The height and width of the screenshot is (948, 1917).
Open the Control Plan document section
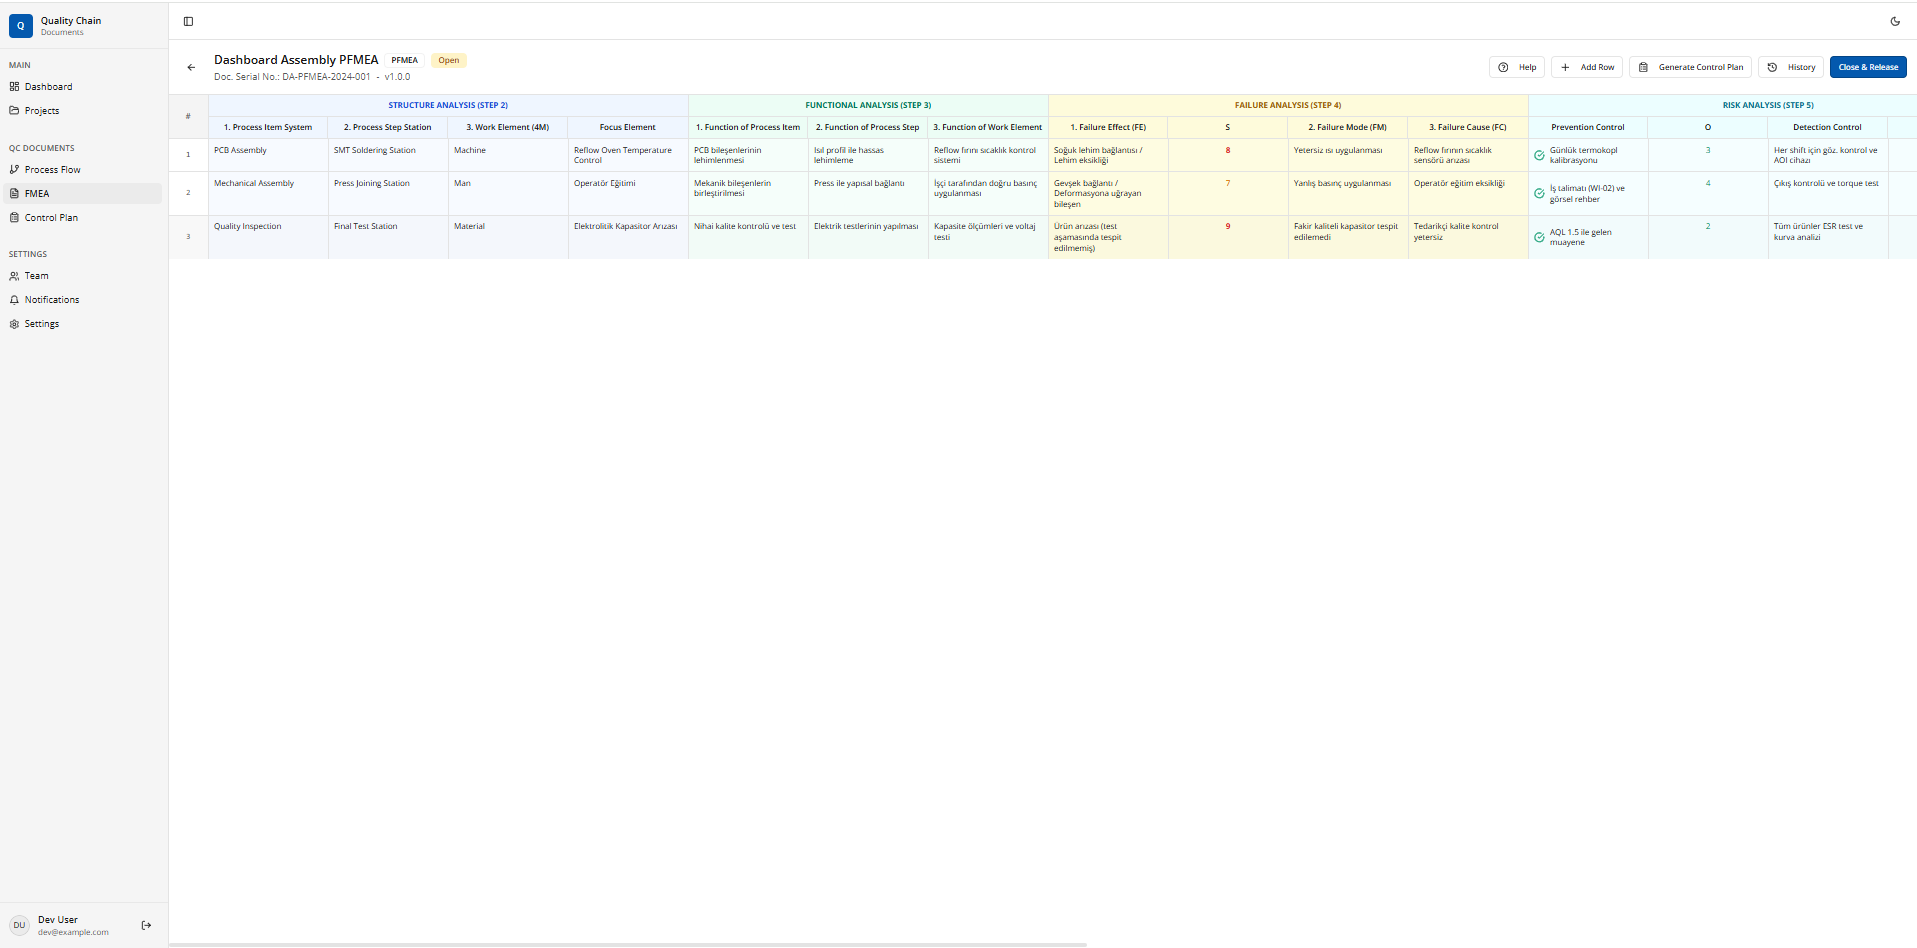(x=51, y=217)
